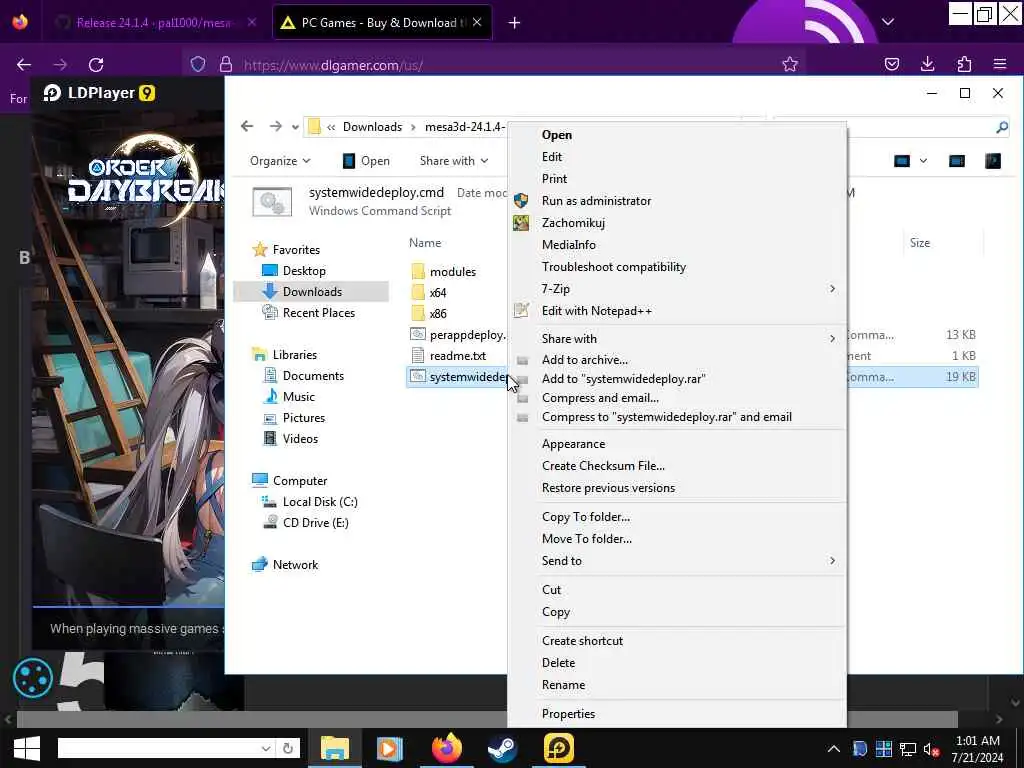Choose MediaInfo in context menu
Screen dimensions: 1024x768
(568, 245)
